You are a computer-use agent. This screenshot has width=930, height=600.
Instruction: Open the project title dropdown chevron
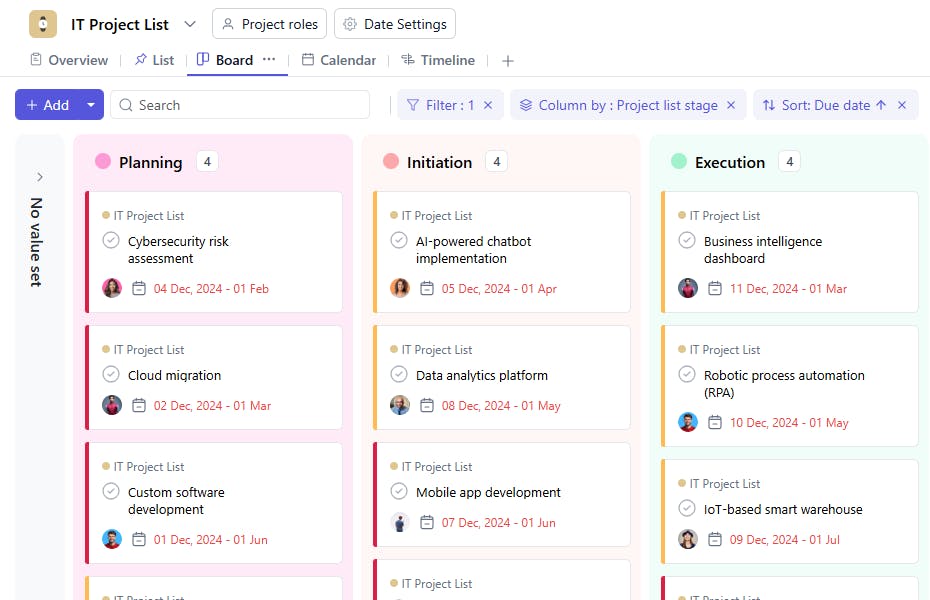click(191, 24)
